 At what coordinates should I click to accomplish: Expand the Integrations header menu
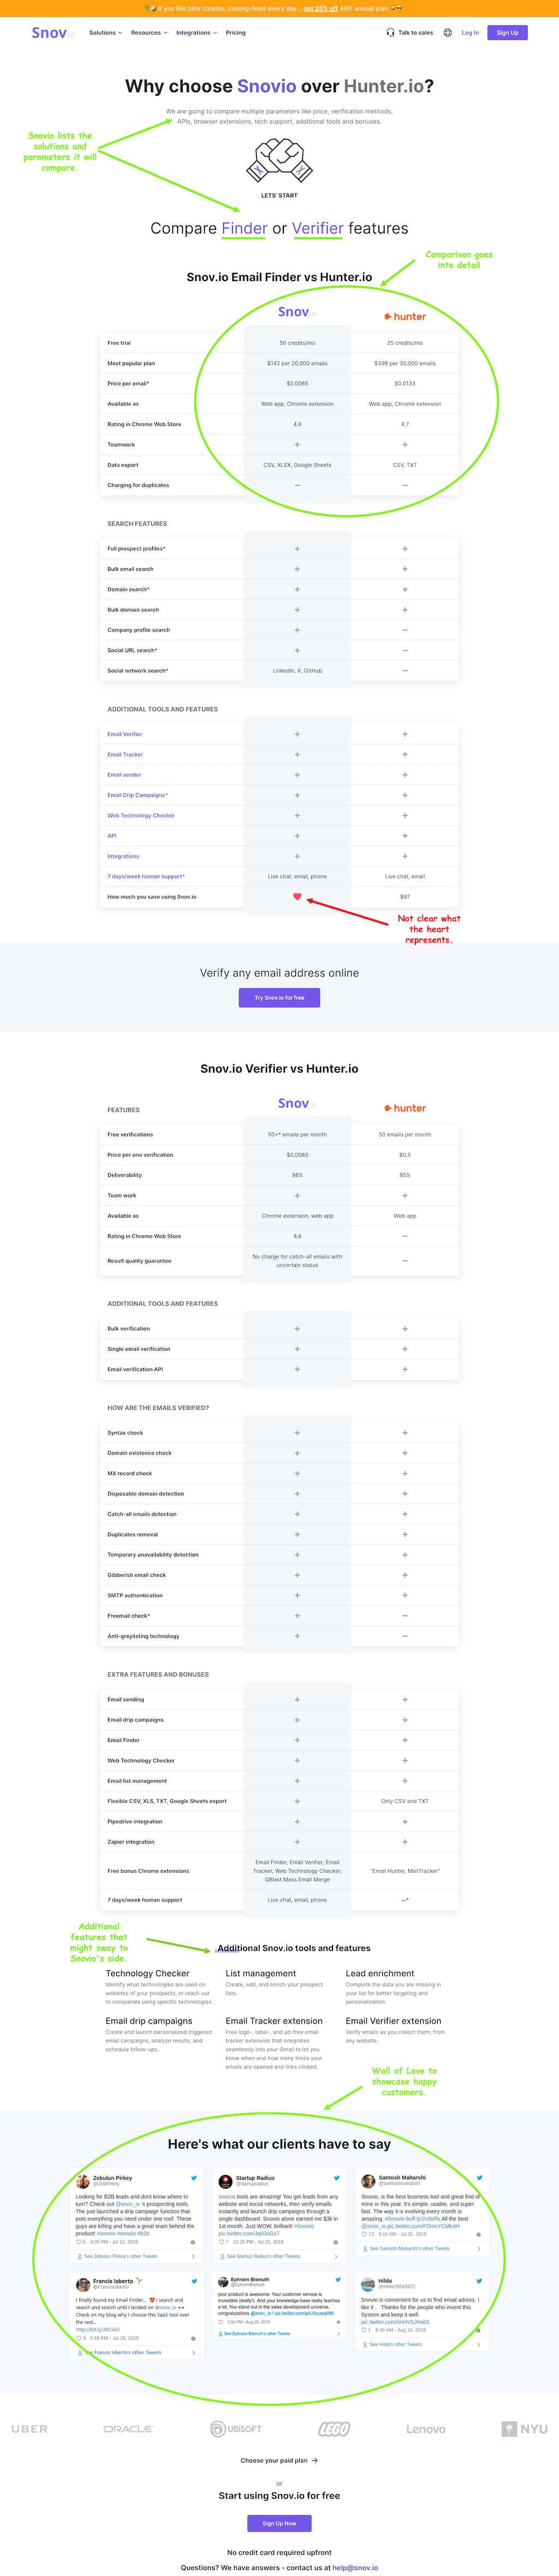tap(196, 32)
